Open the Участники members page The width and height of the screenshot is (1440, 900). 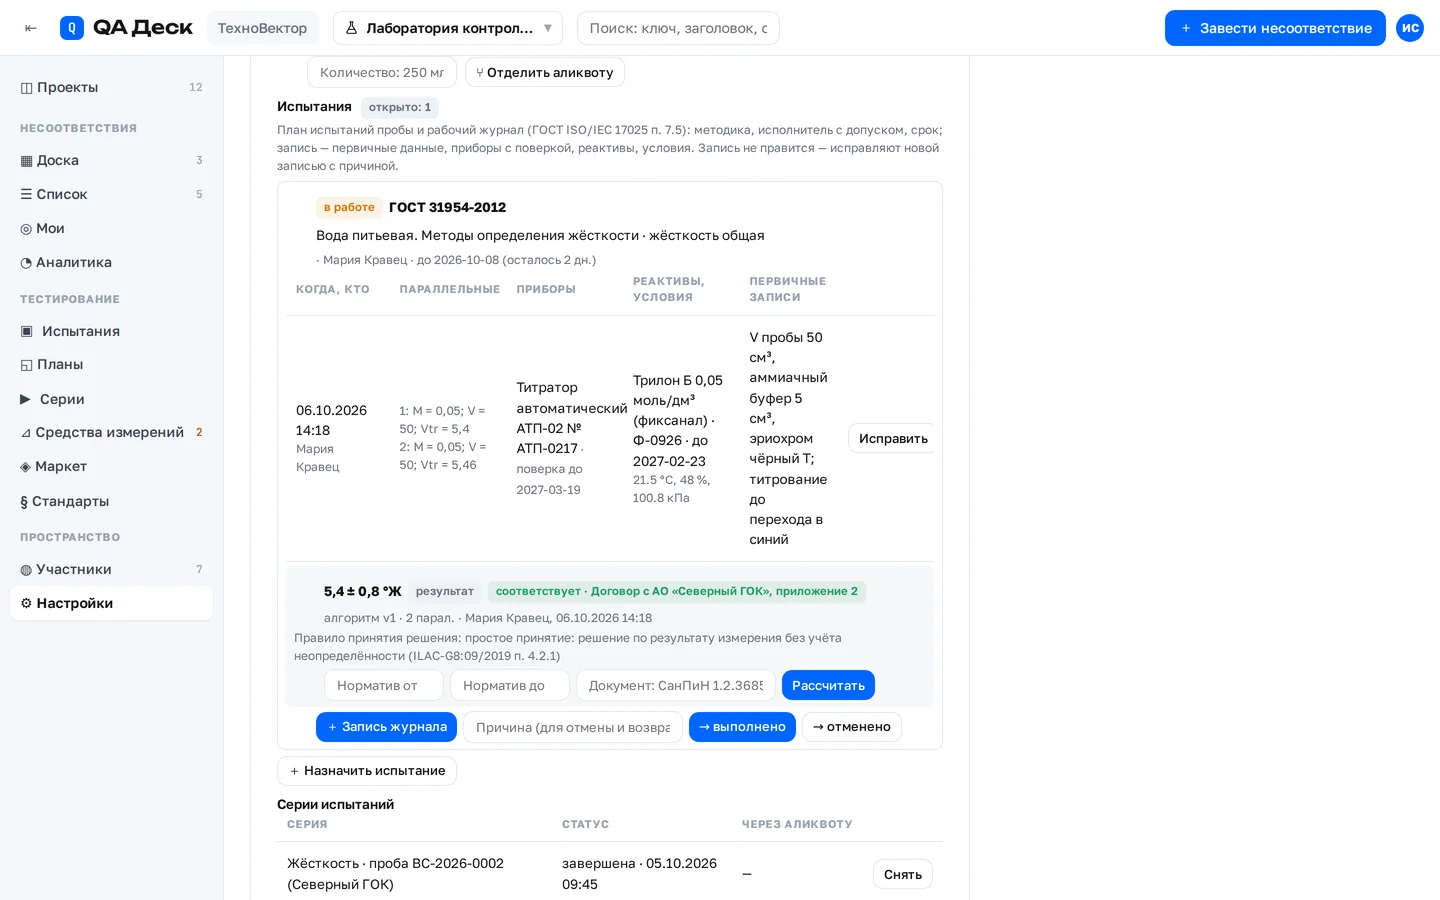click(111, 569)
